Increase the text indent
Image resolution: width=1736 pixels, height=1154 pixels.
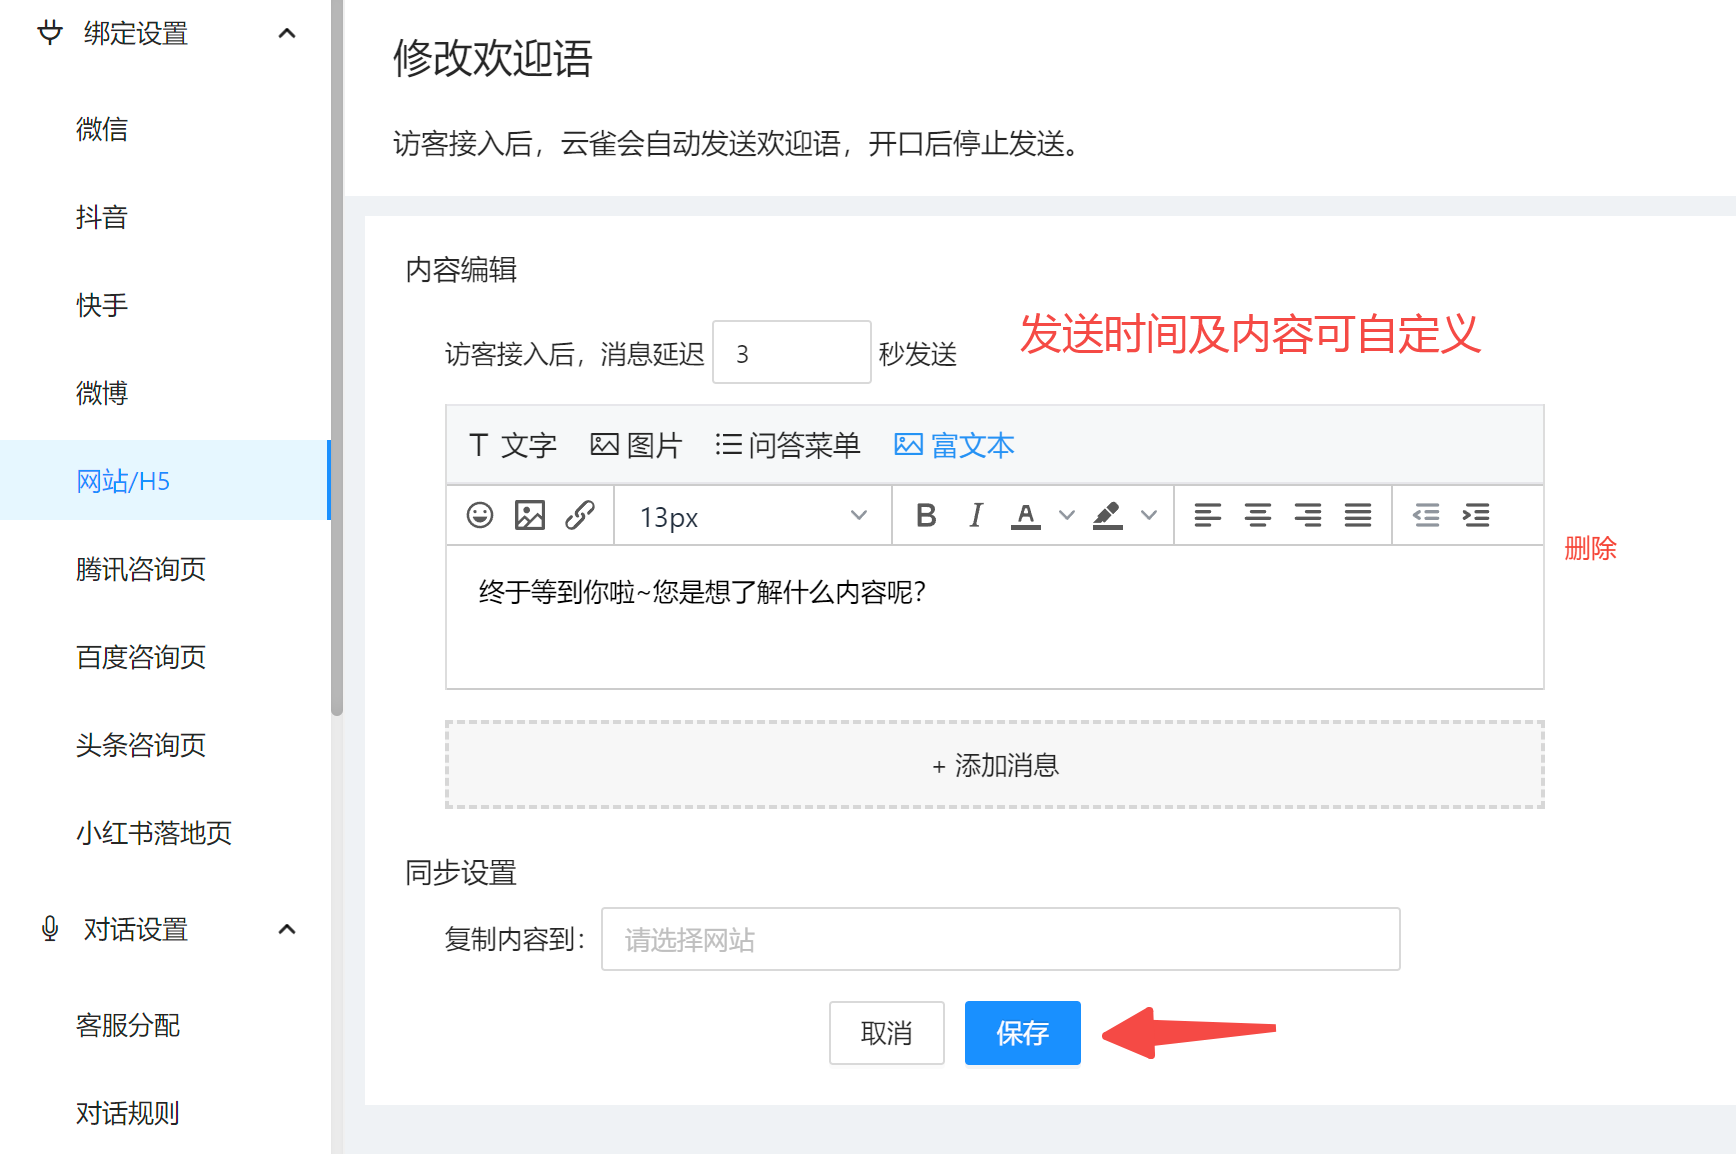tap(1477, 515)
